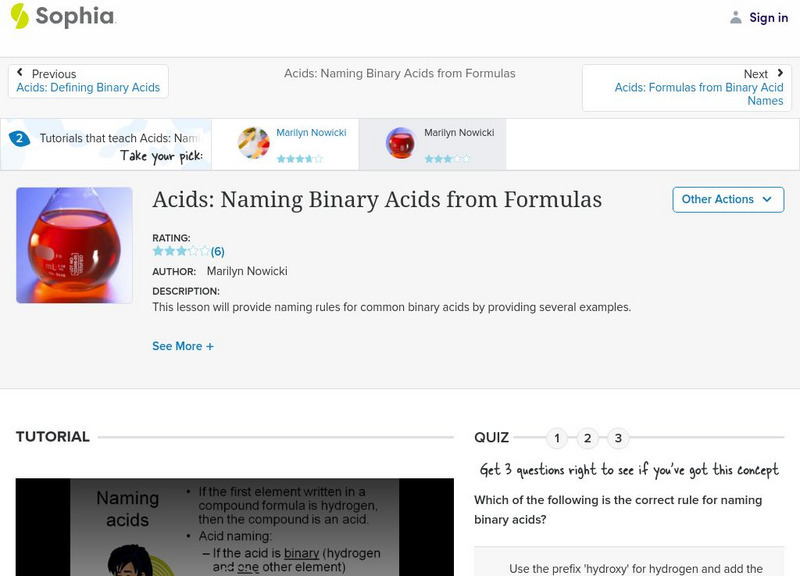Select quiz step circle 2

coord(587,437)
